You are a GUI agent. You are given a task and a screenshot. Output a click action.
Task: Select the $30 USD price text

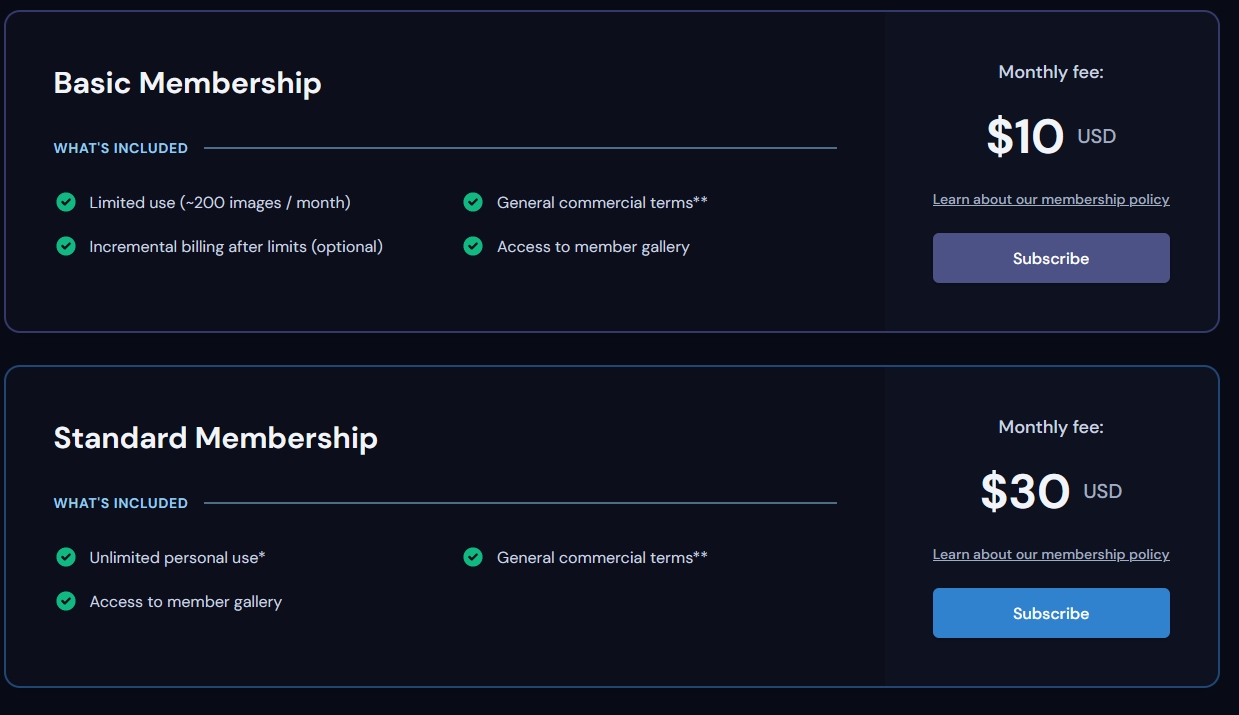point(1049,492)
